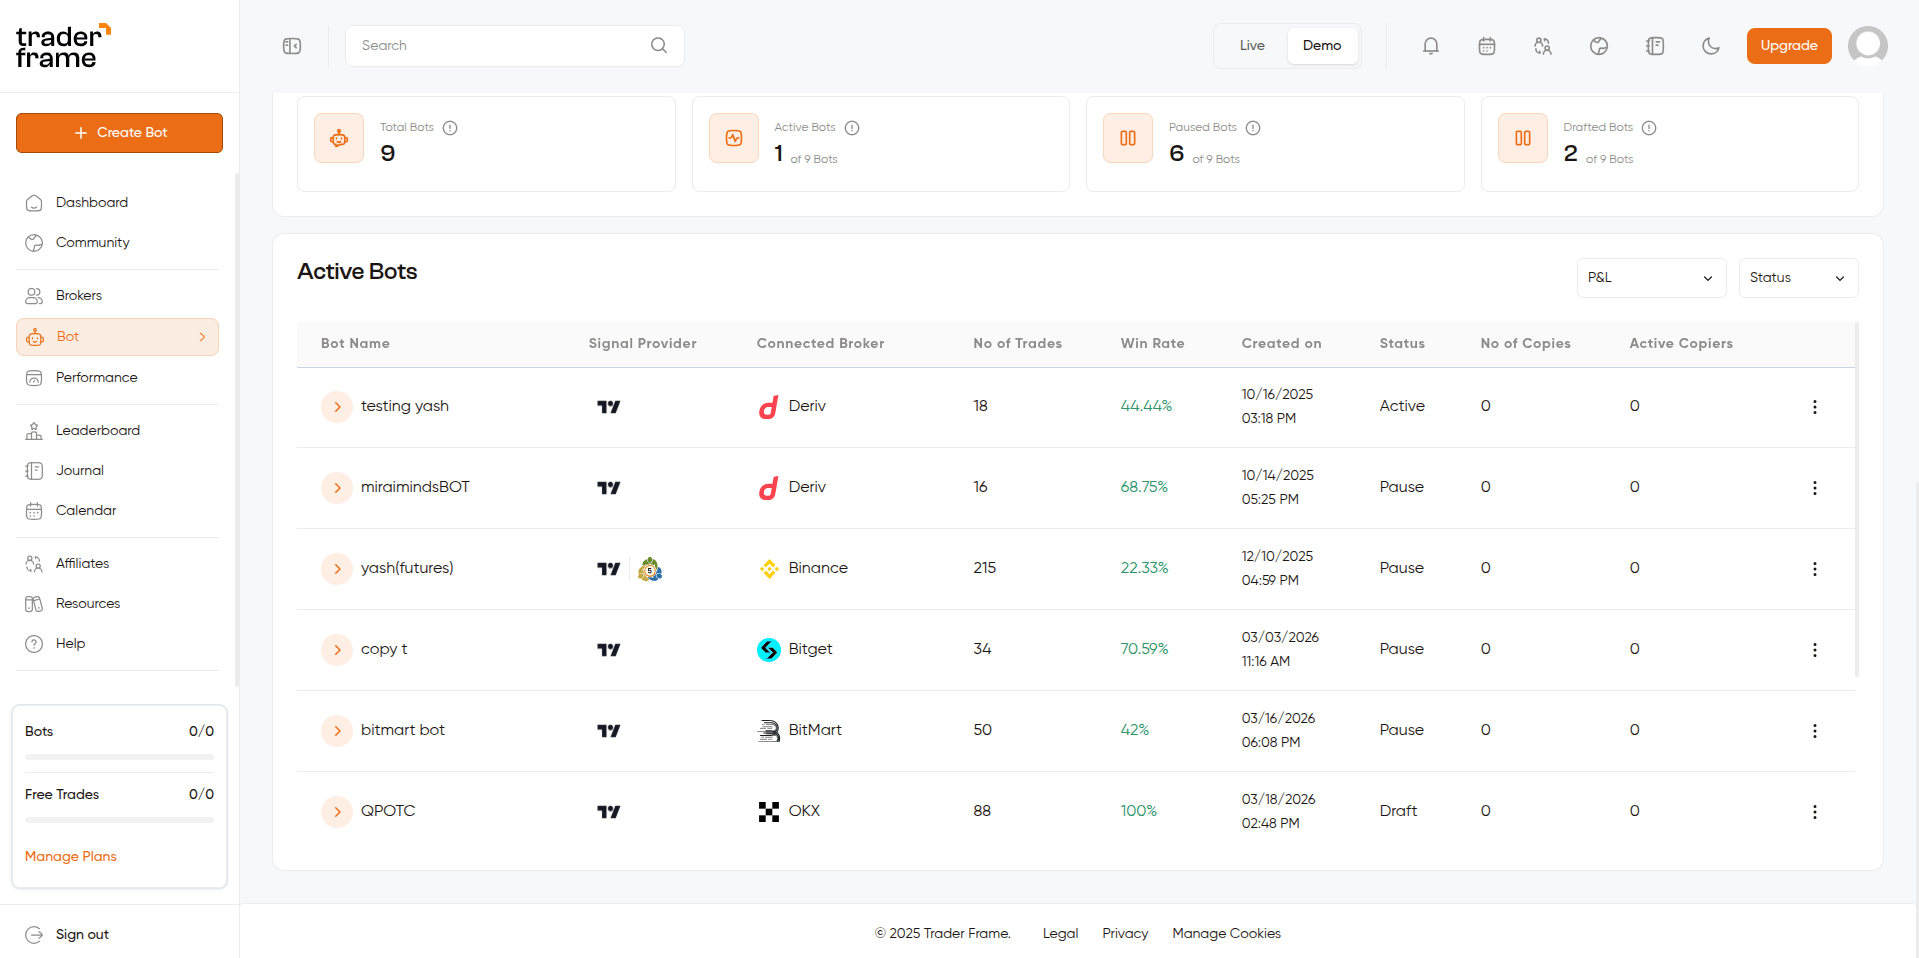This screenshot has width=1919, height=958.
Task: Expand the copy t bot row
Action: click(337, 650)
